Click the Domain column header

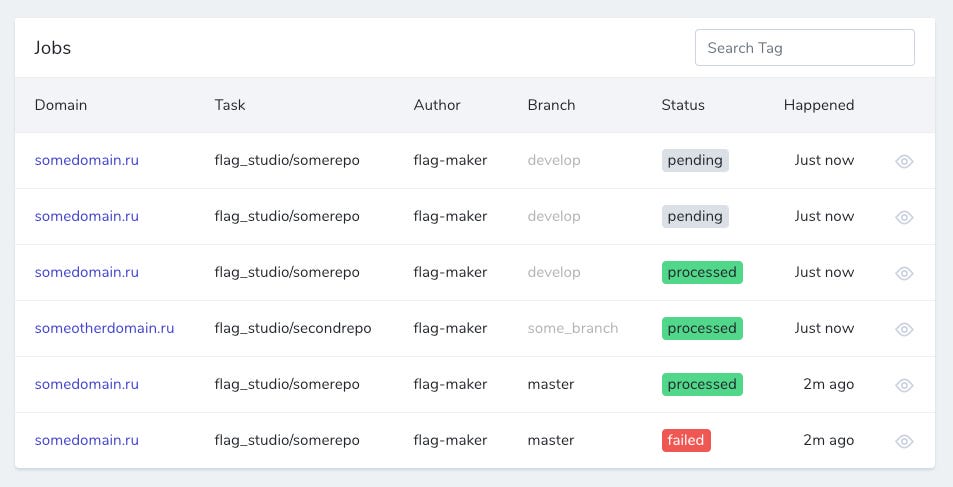click(61, 105)
